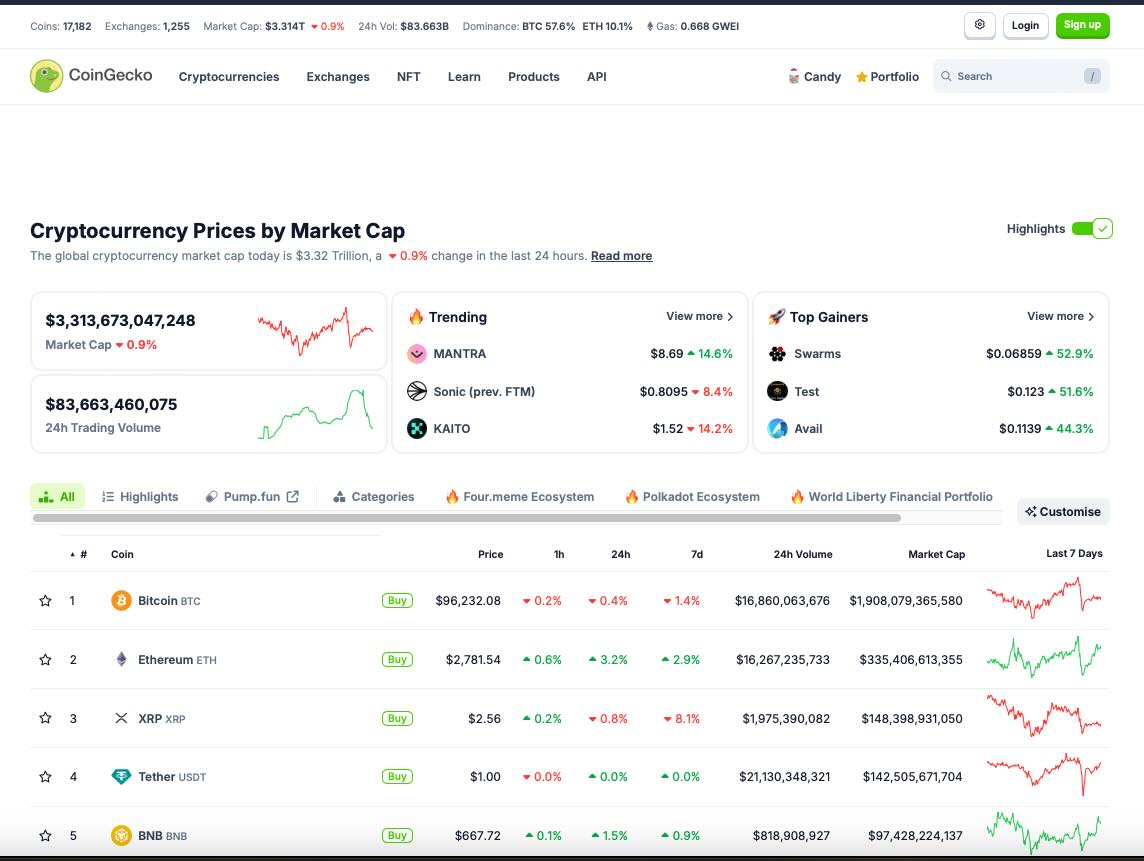Click the Portfolio star icon
The image size is (1144, 861).
pyautogui.click(x=862, y=77)
